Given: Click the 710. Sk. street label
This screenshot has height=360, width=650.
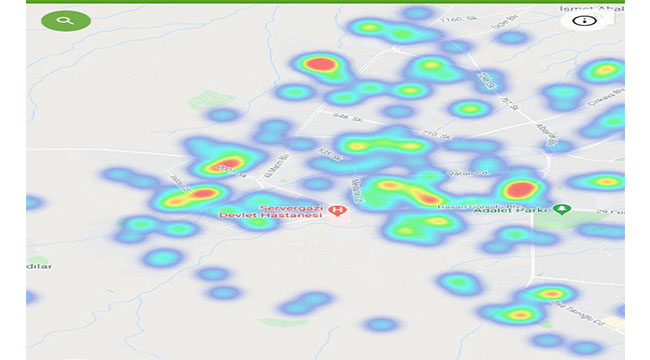Looking at the screenshot, I should tap(437, 135).
